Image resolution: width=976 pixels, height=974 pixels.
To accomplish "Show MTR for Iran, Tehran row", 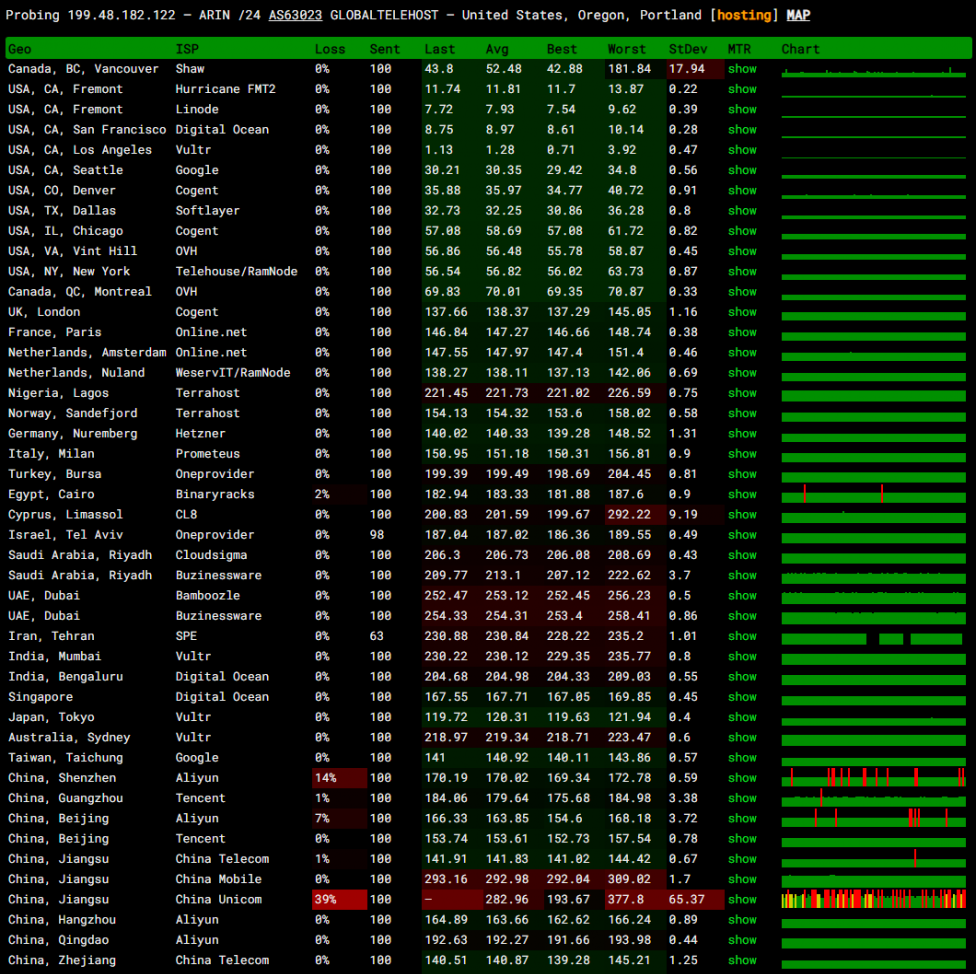I will (742, 637).
